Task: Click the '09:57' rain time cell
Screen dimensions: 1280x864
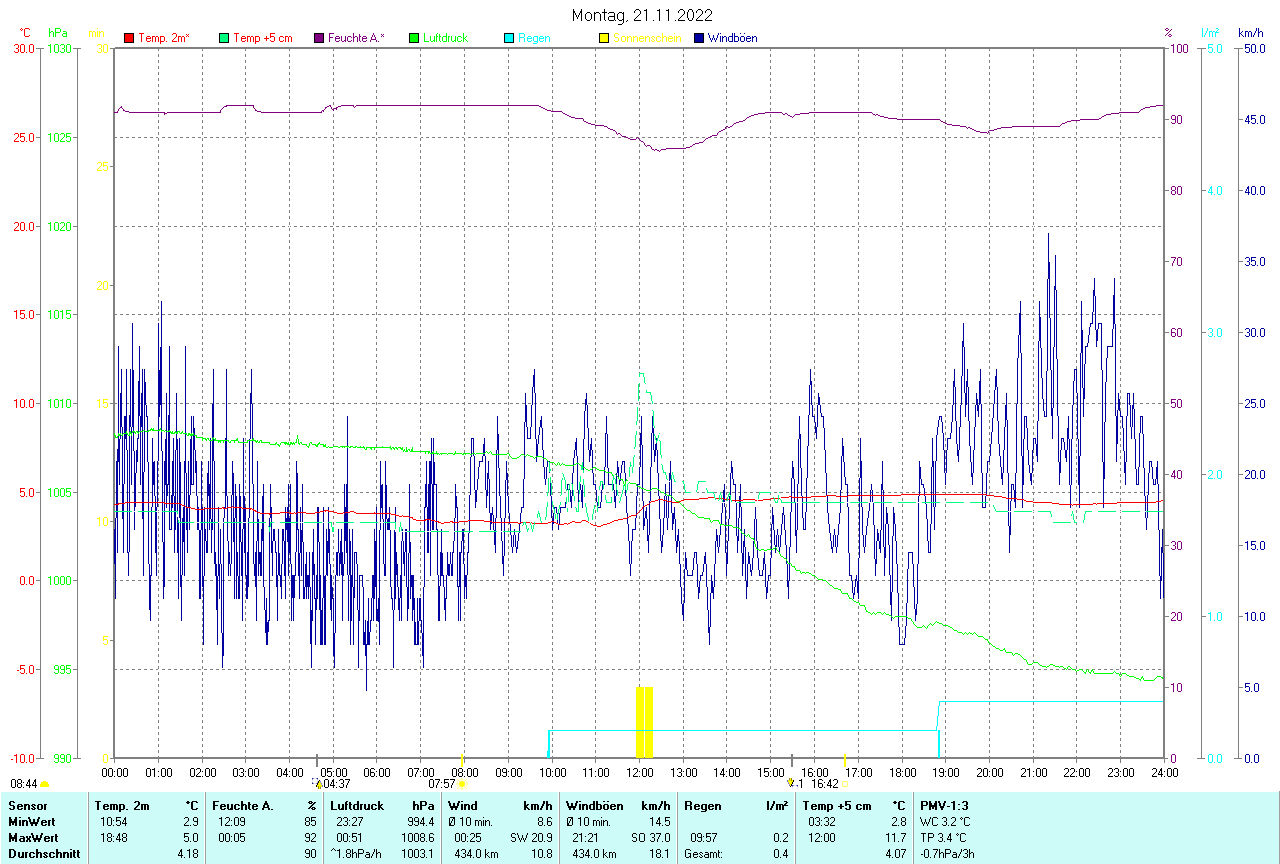Action: [705, 838]
